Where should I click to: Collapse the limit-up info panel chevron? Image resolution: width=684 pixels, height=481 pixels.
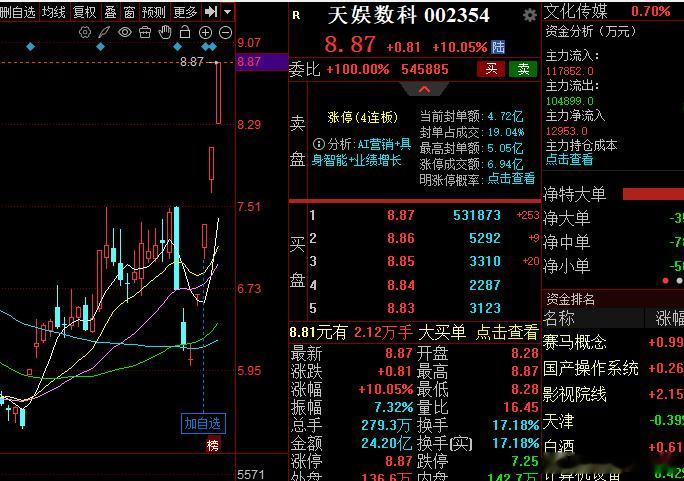[424, 89]
